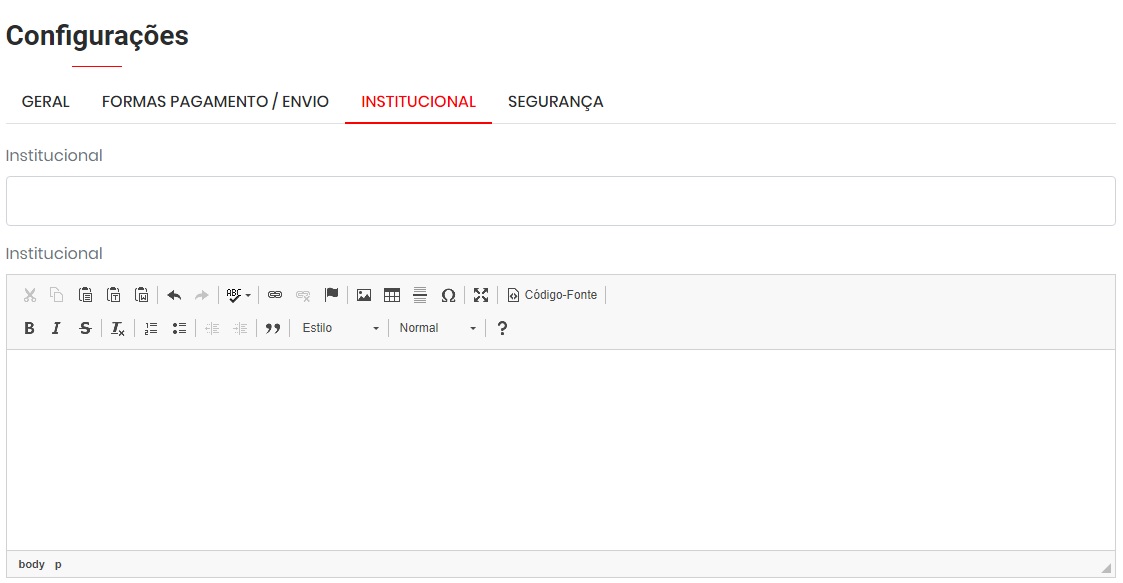Viewport: 1123px width, 583px height.
Task: Apply strikethrough formatting
Action: point(85,328)
